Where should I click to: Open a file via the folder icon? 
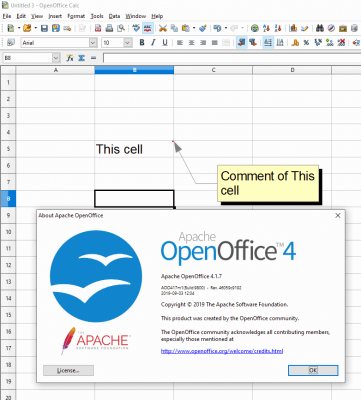27,28
